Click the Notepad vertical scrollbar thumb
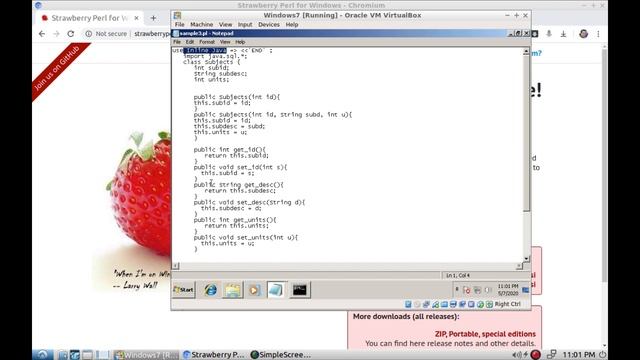640x360 pixels. coord(526,133)
